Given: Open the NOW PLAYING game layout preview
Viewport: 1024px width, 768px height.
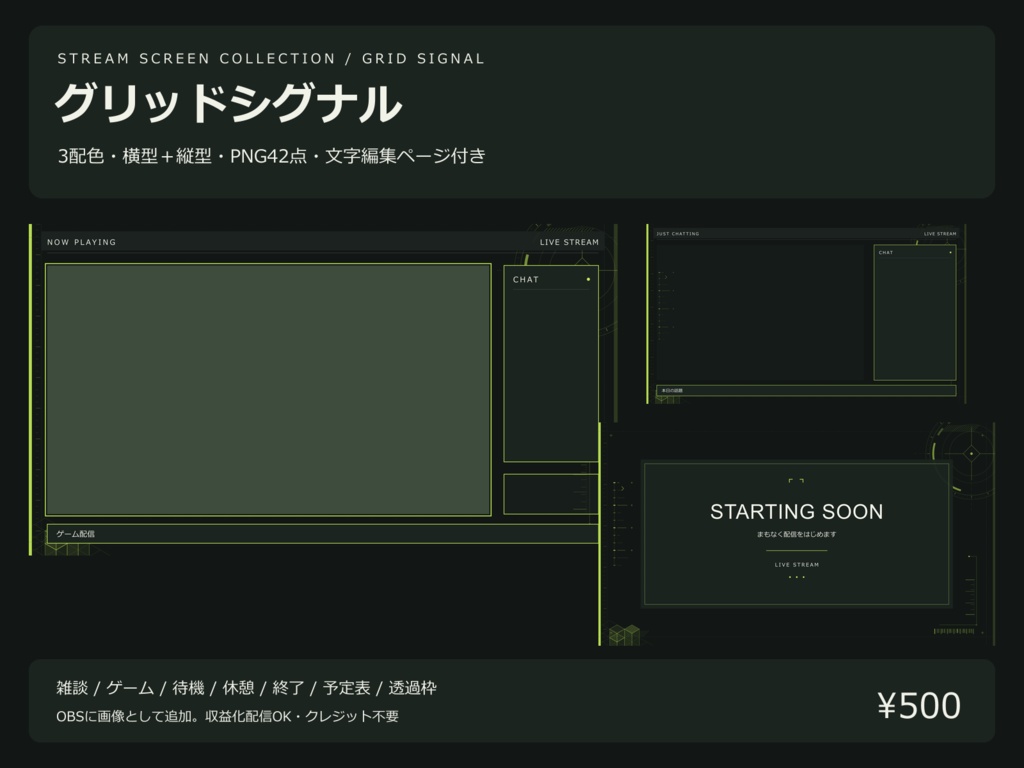Looking at the screenshot, I should [x=314, y=390].
